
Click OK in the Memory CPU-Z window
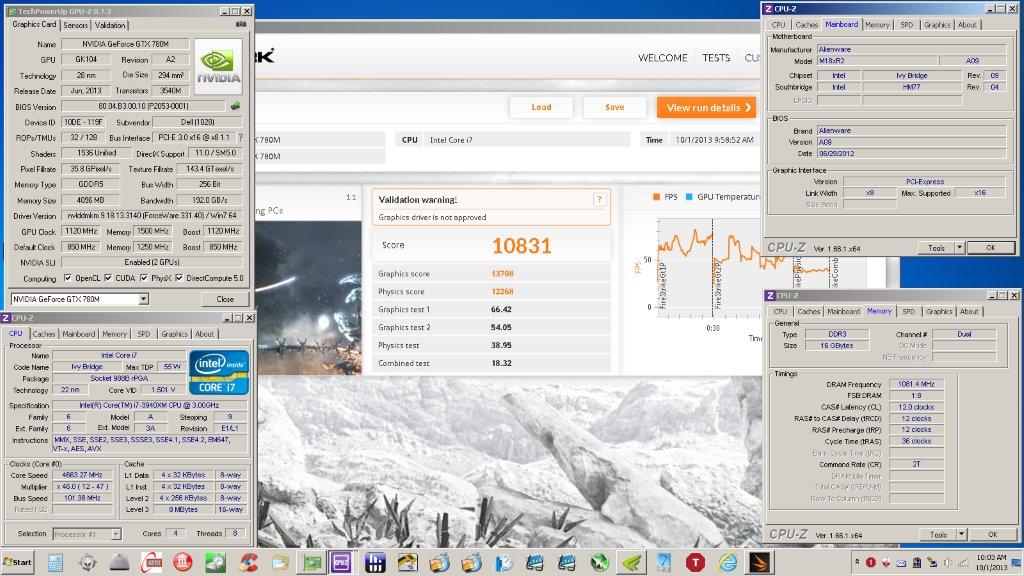pyautogui.click(x=993, y=534)
